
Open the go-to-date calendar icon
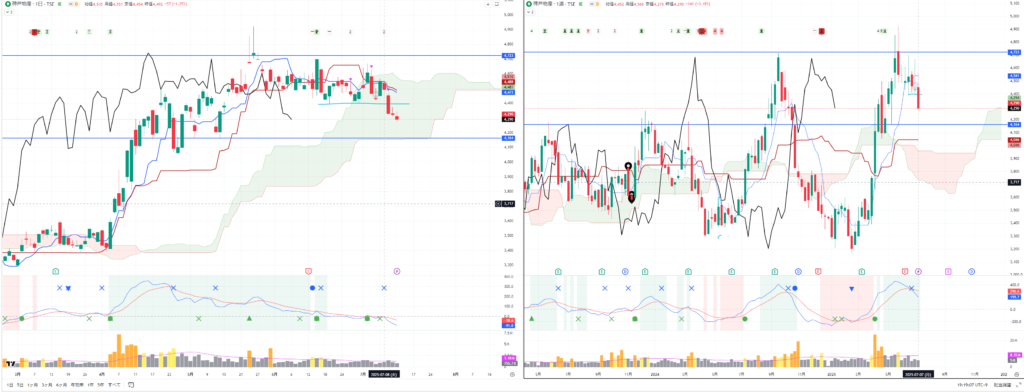[131, 385]
